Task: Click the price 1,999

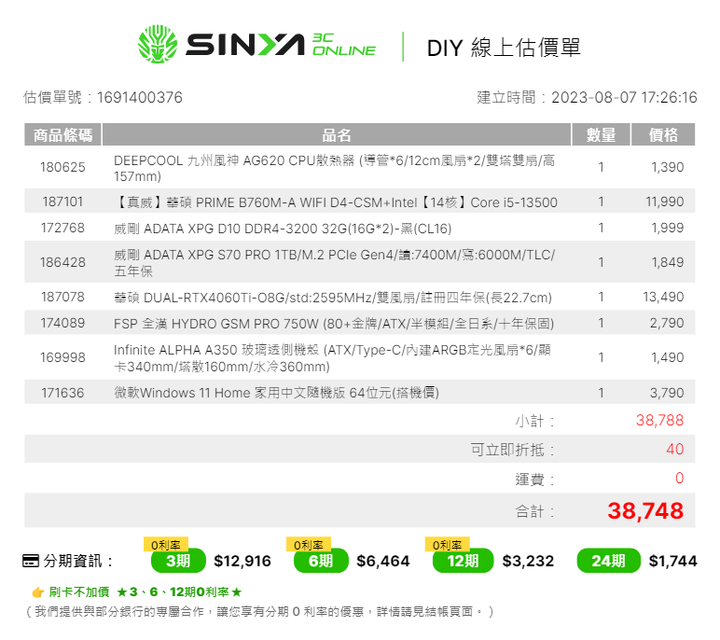Action: [x=668, y=228]
